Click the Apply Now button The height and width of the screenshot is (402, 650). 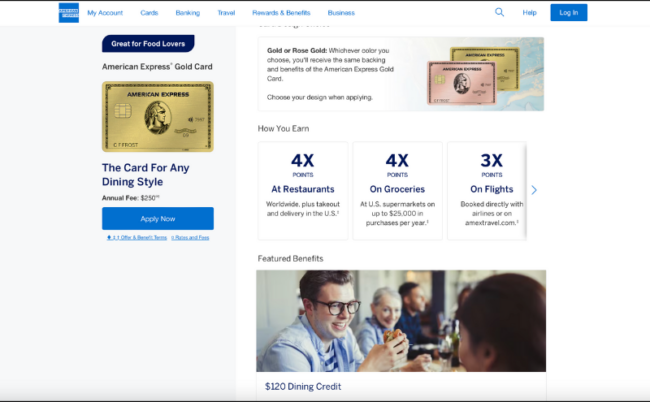point(157,218)
